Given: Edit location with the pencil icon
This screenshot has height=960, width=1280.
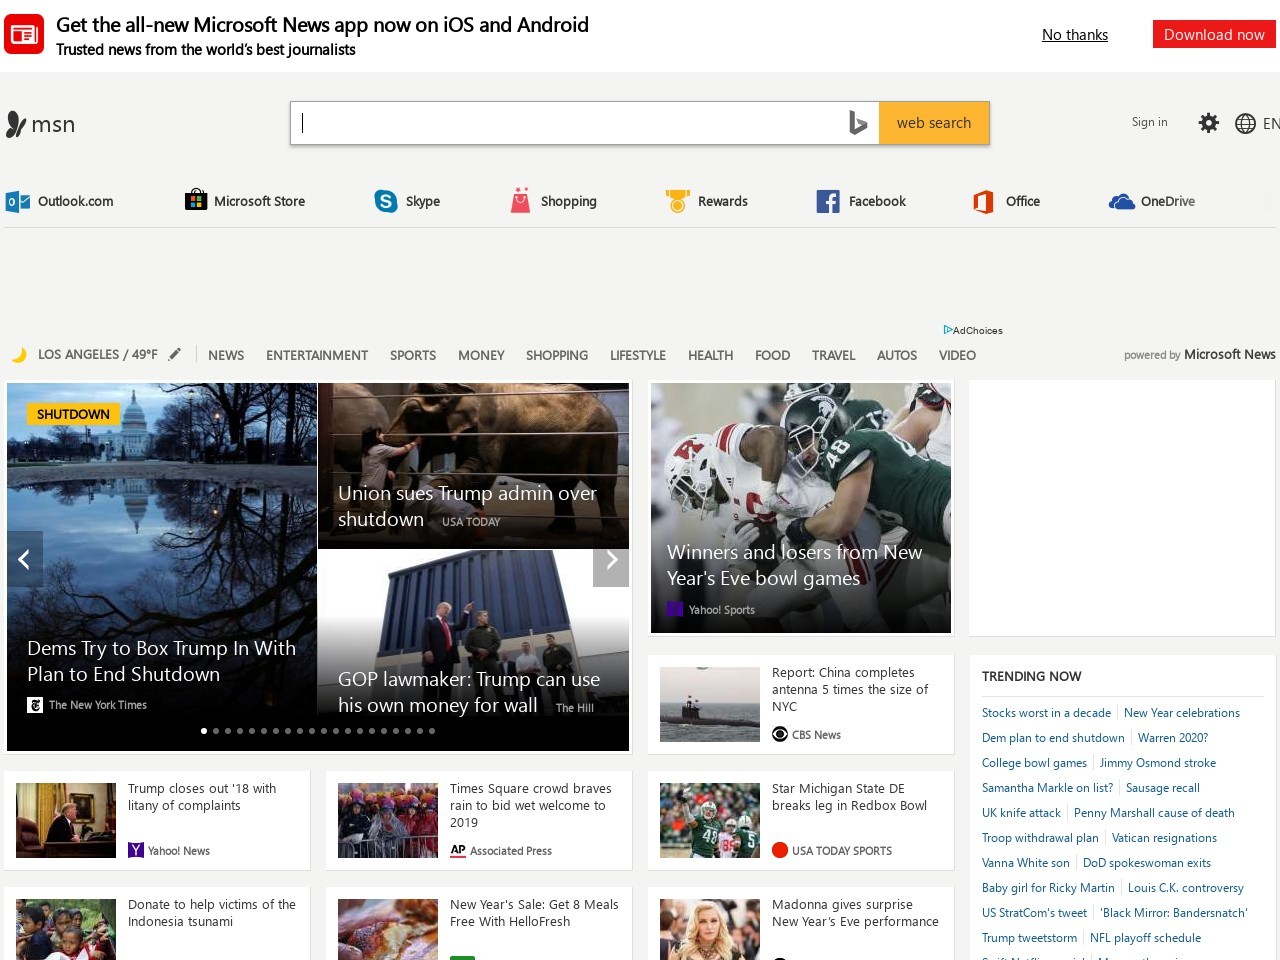Looking at the screenshot, I should pyautogui.click(x=175, y=354).
